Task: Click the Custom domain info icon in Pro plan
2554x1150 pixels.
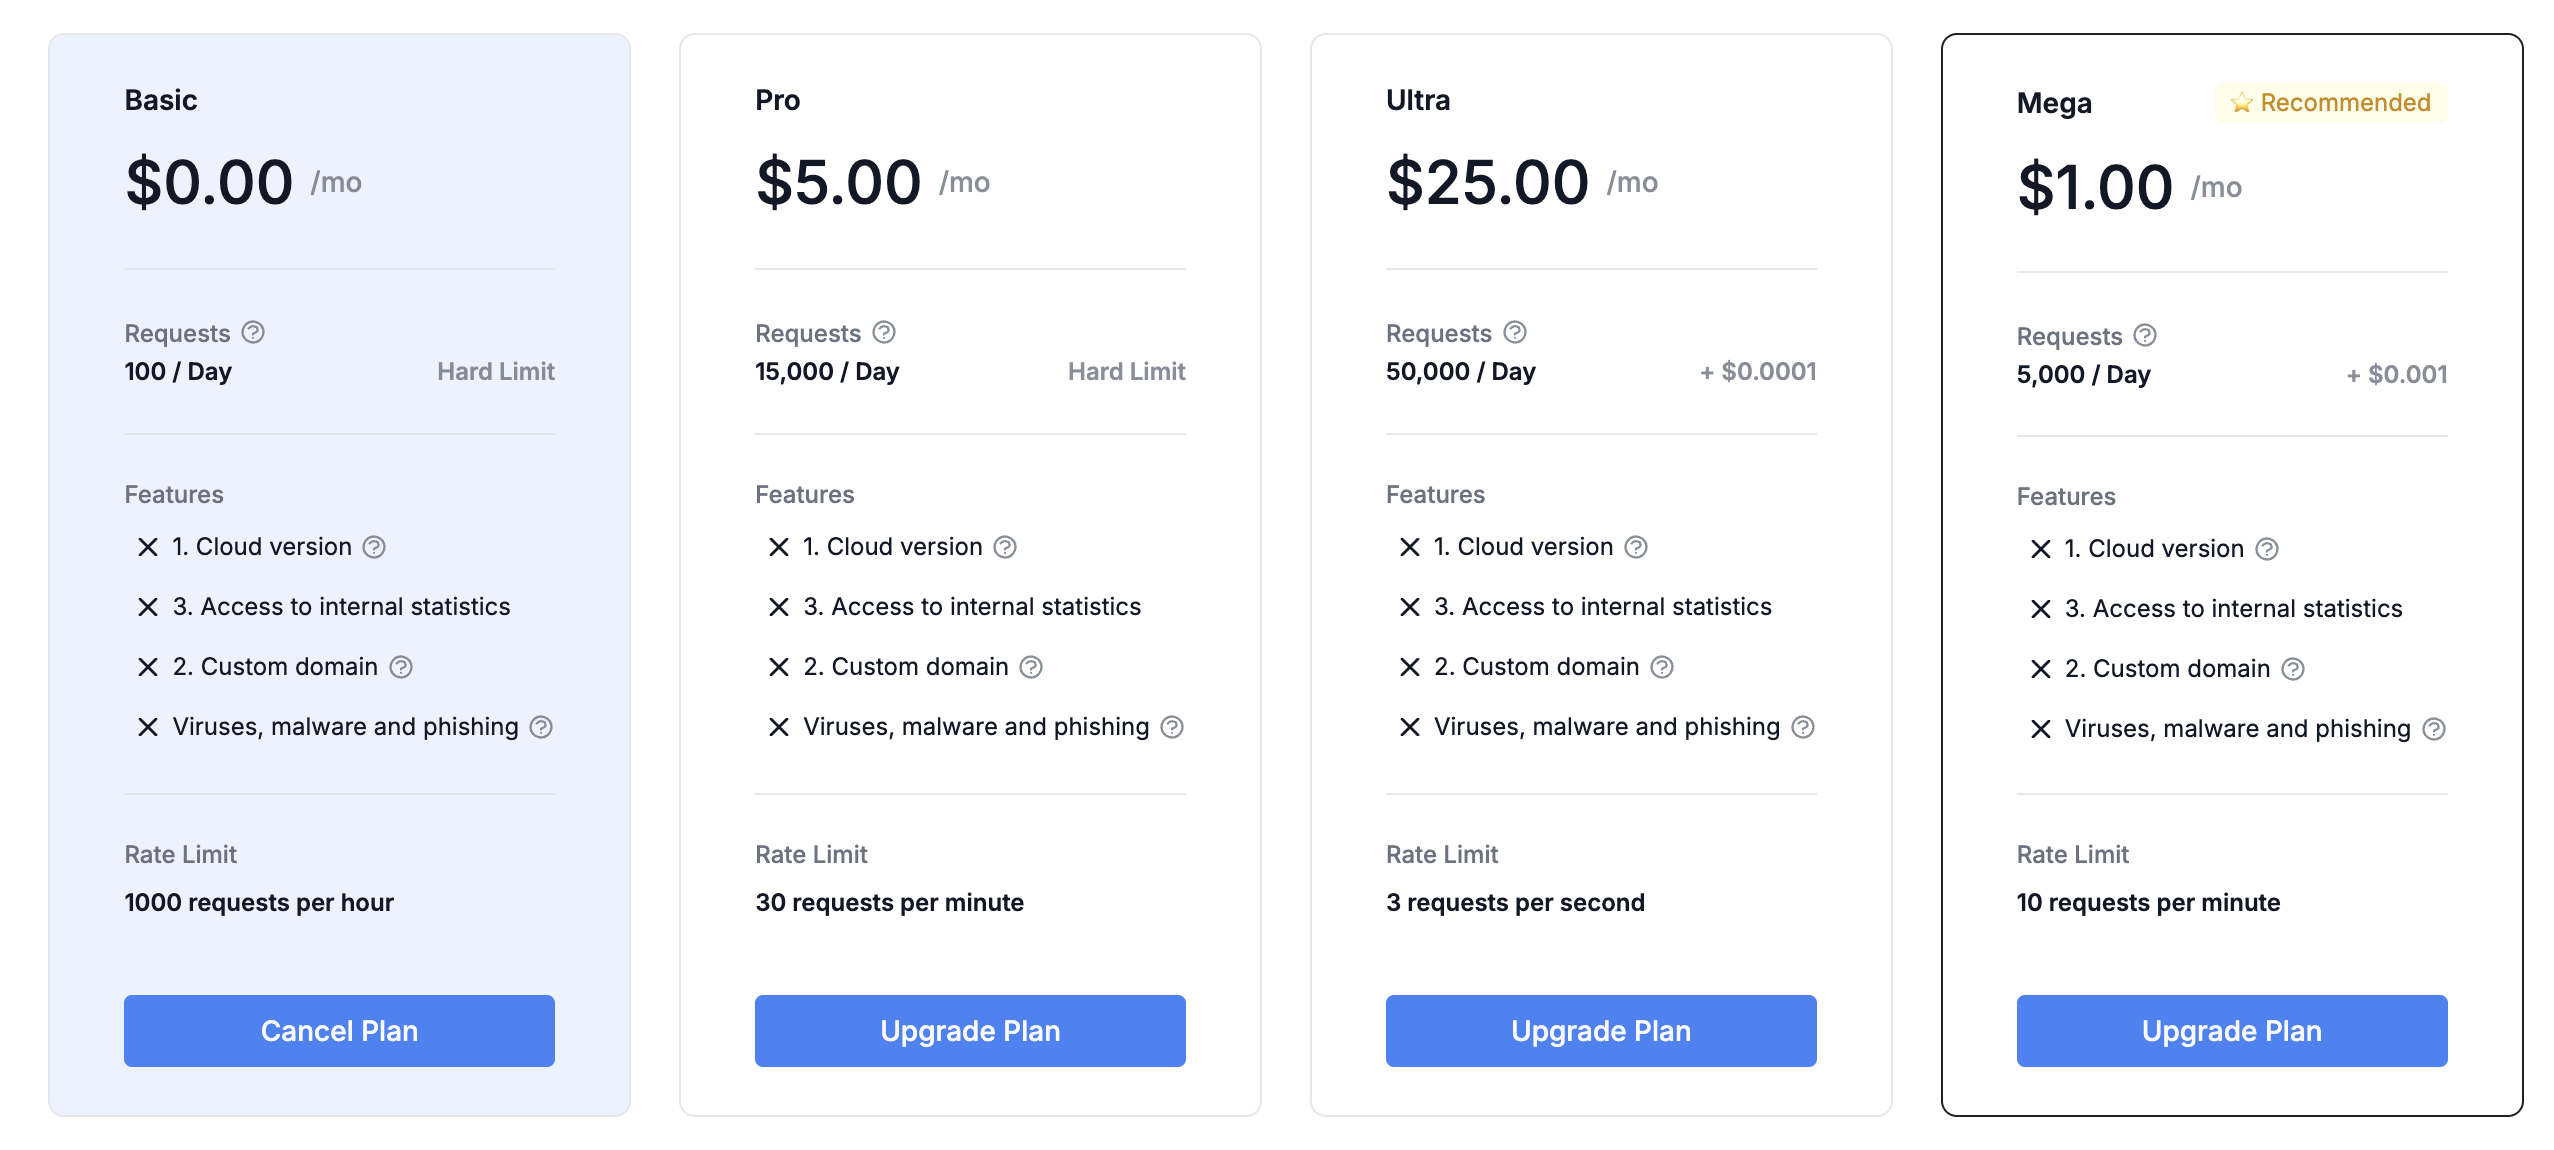Action: (x=1031, y=667)
